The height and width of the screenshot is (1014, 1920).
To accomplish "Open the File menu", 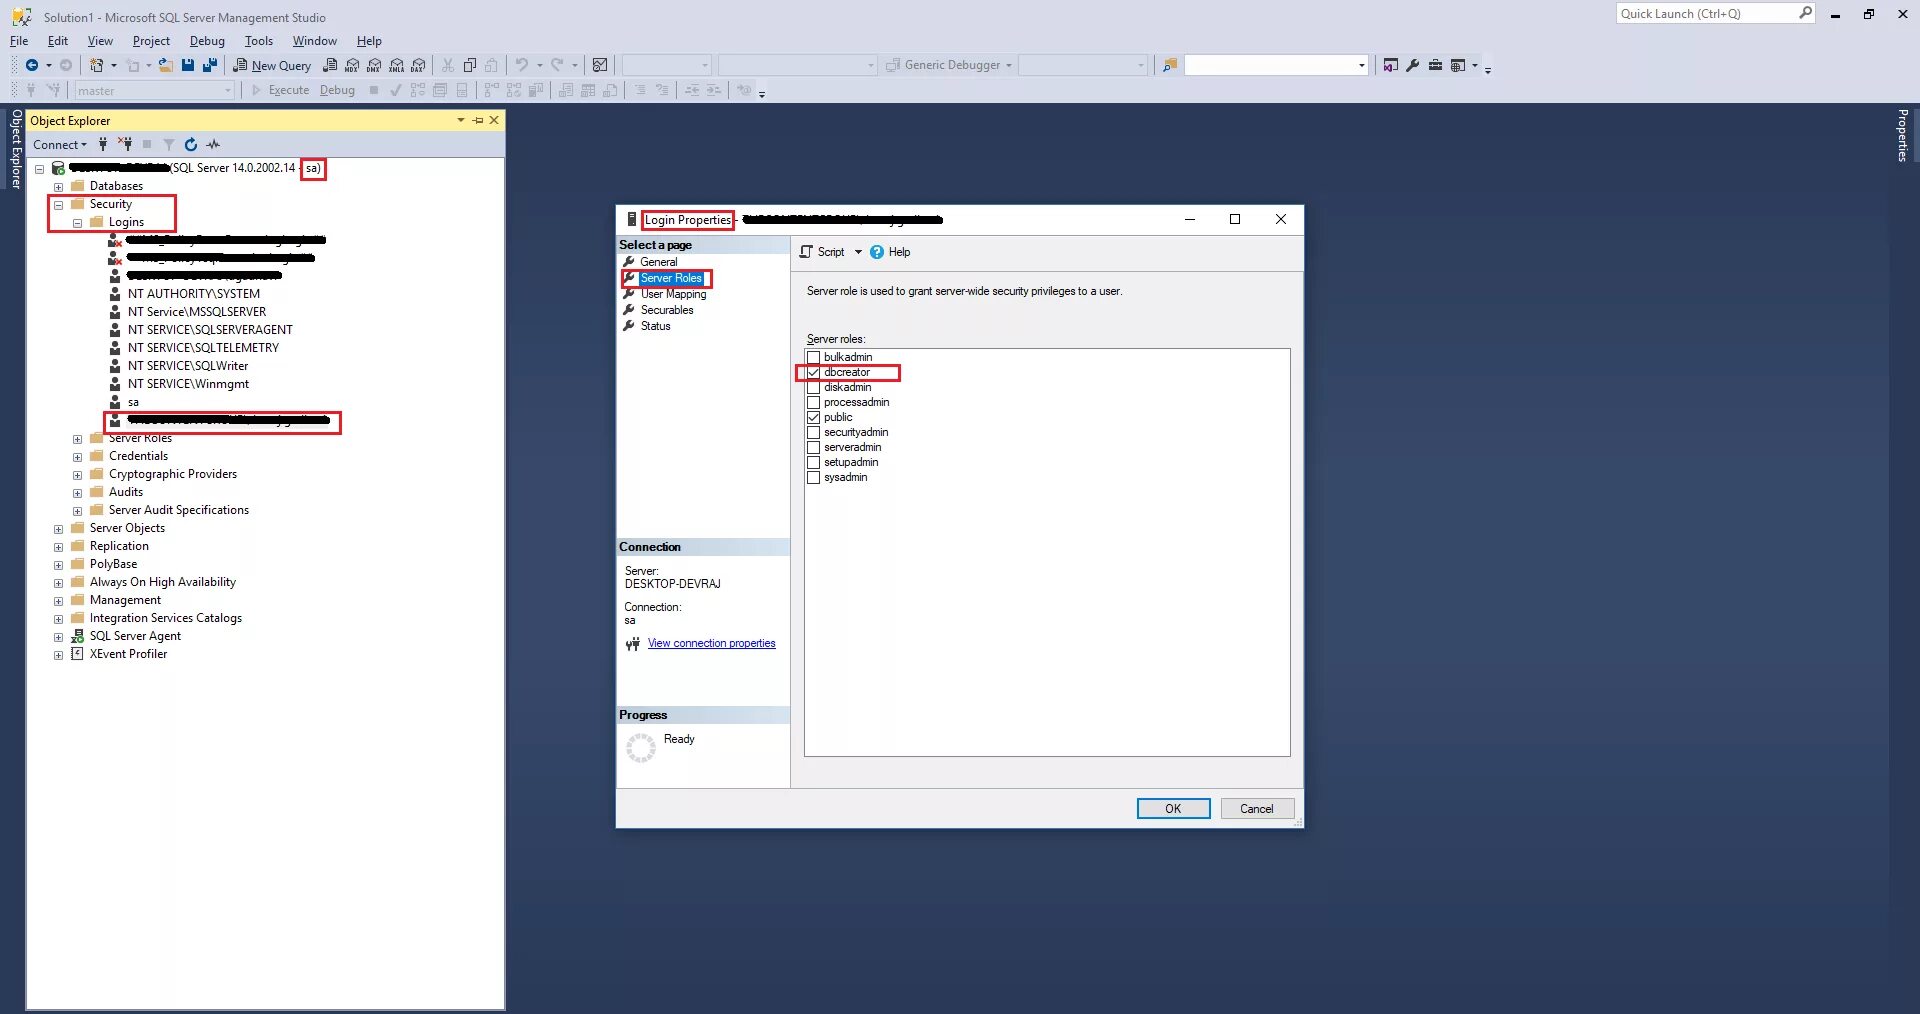I will [x=19, y=41].
